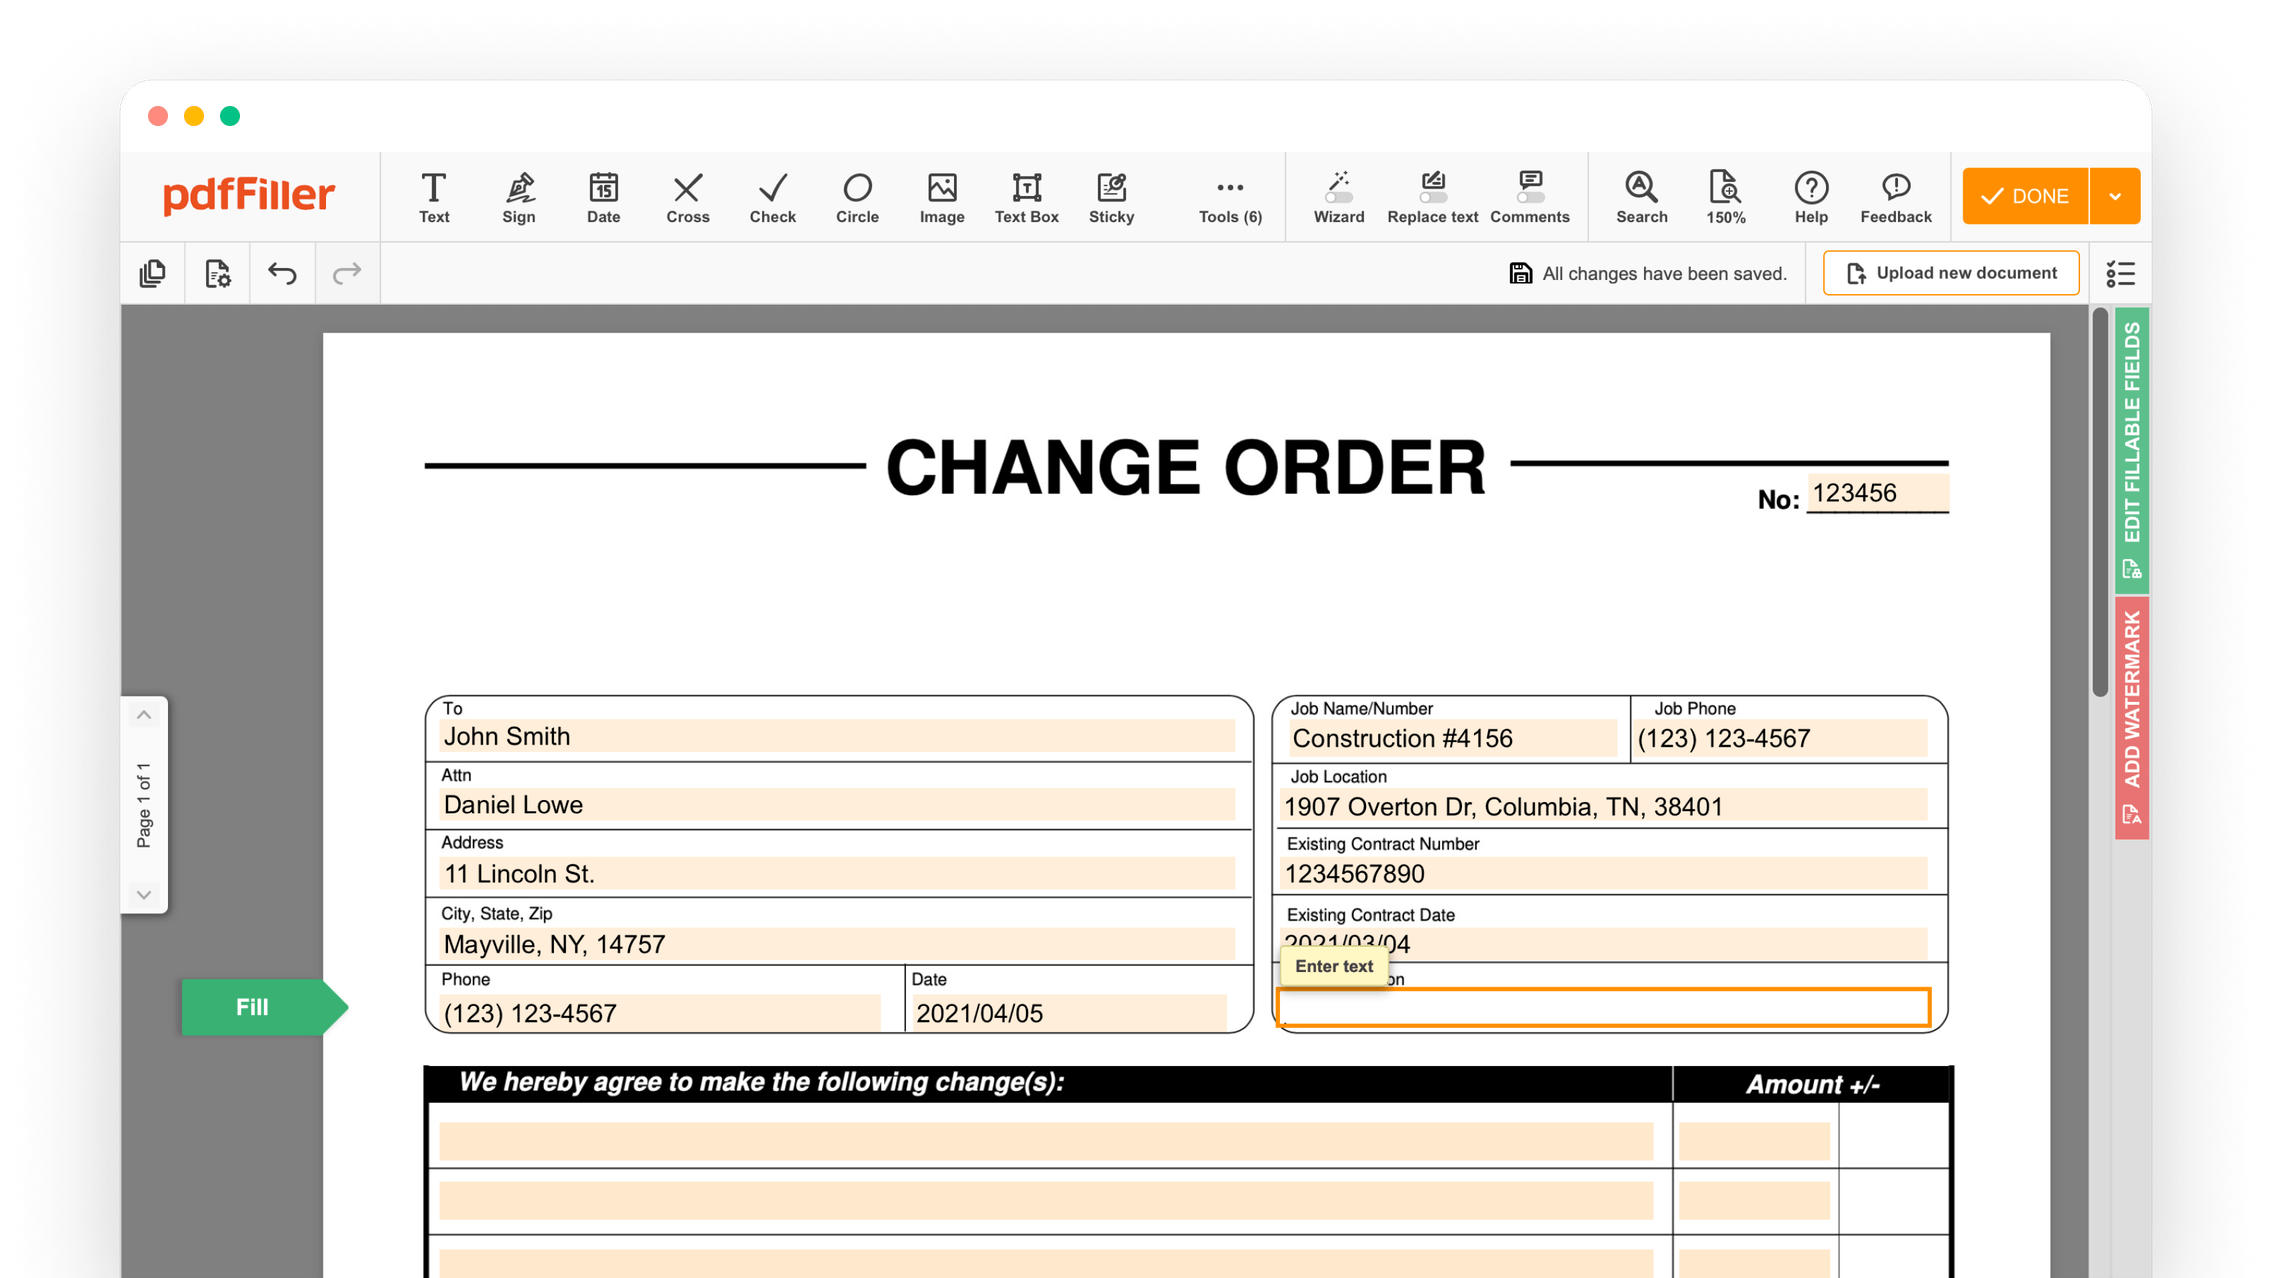Undo the last change
The image size is (2272, 1278).
coord(281,272)
